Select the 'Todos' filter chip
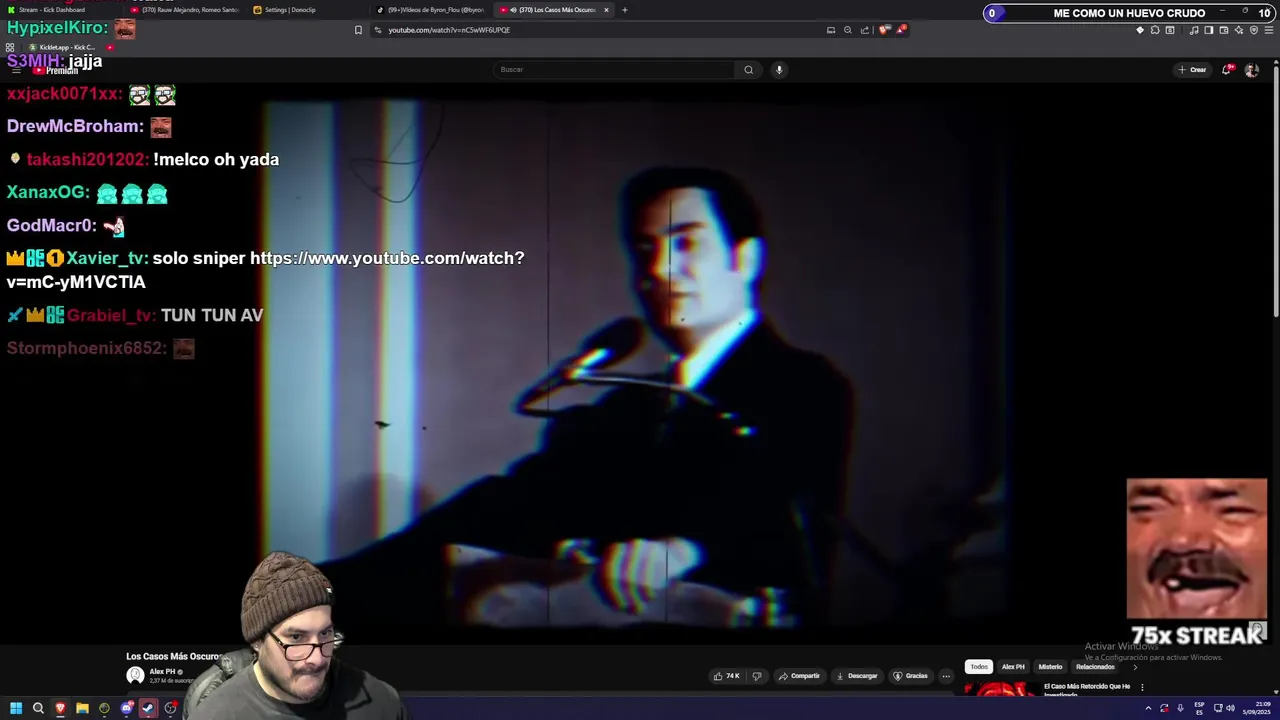 point(979,667)
